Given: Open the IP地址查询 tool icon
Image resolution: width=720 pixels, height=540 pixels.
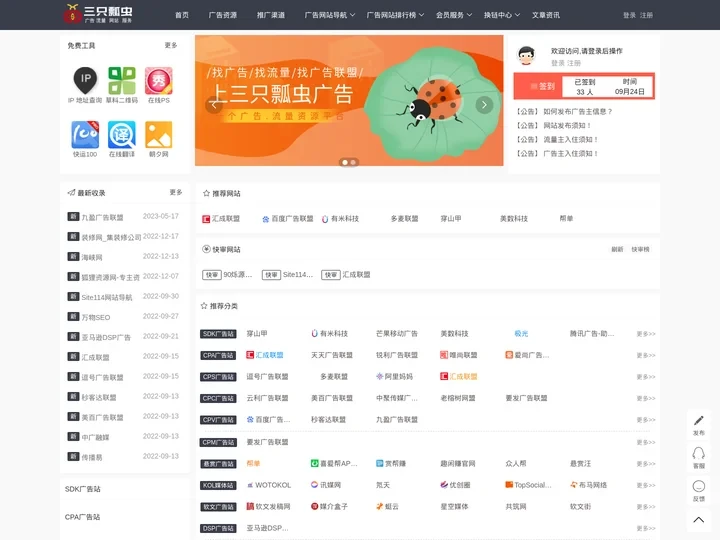Looking at the screenshot, I should click(x=85, y=80).
